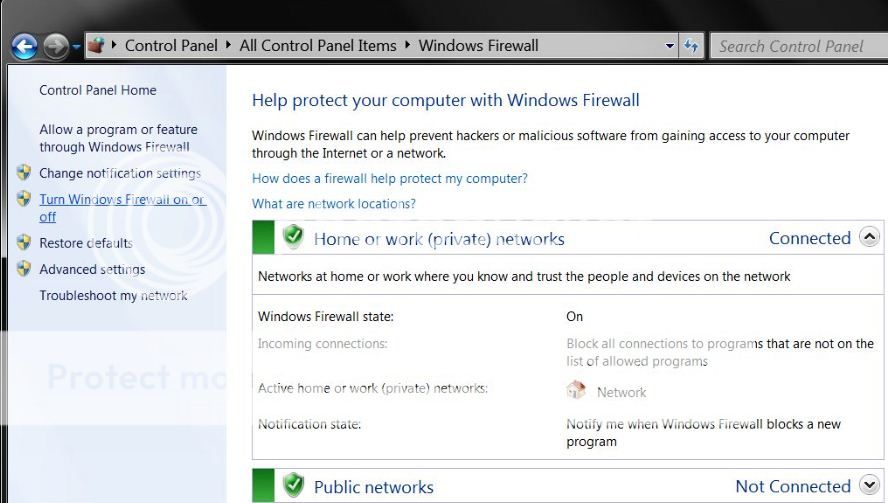Select Control Panel breadcrumb in address bar
The height and width of the screenshot is (503, 888).
click(x=171, y=46)
